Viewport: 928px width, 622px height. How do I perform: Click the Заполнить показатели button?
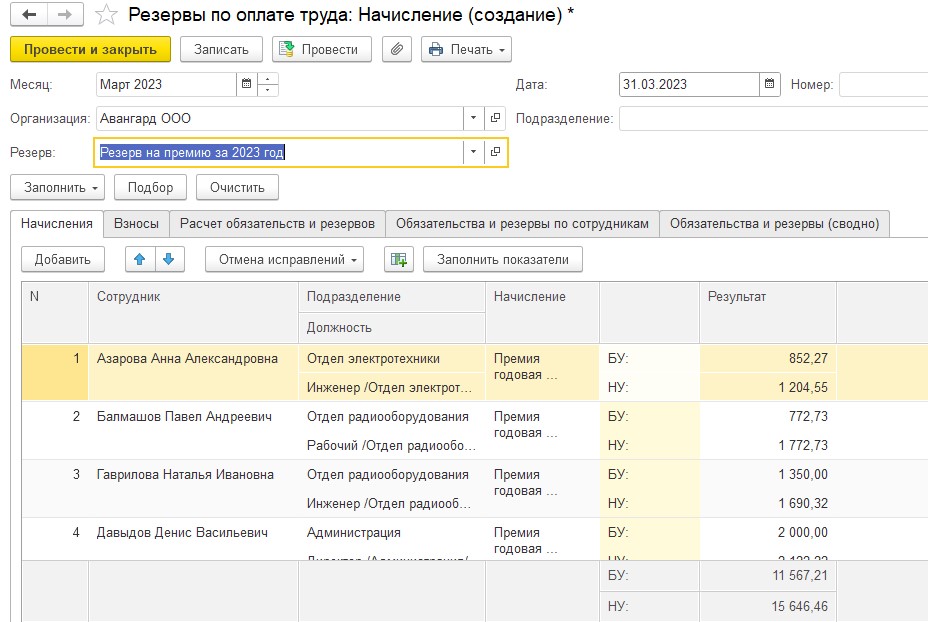click(503, 259)
